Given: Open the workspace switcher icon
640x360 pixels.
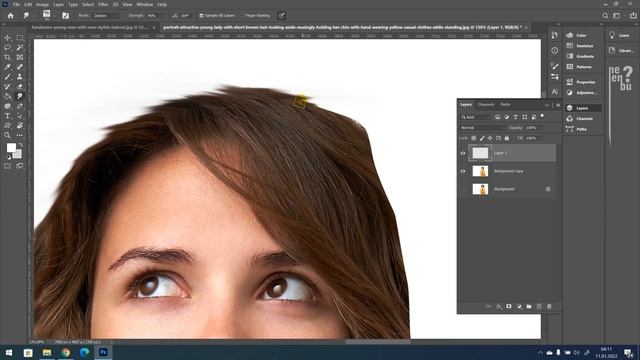Looking at the screenshot, I should tap(618, 16).
